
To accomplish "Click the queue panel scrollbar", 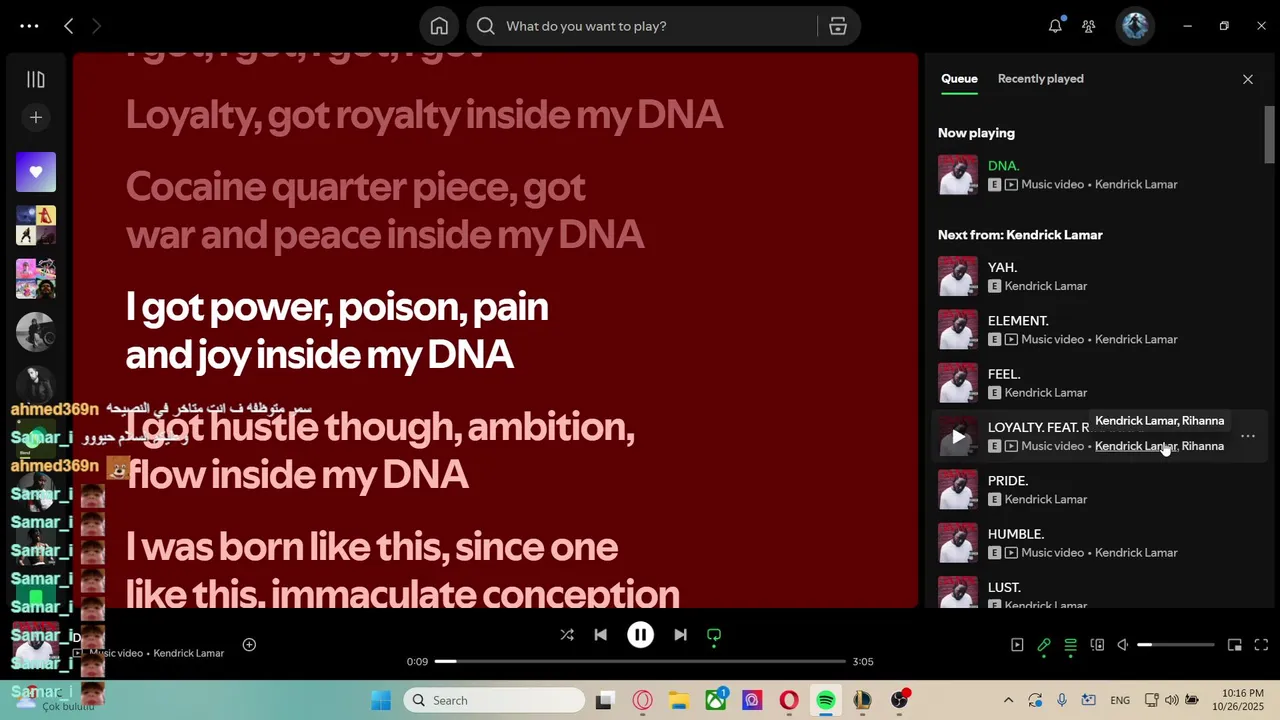I will 1270,135.
